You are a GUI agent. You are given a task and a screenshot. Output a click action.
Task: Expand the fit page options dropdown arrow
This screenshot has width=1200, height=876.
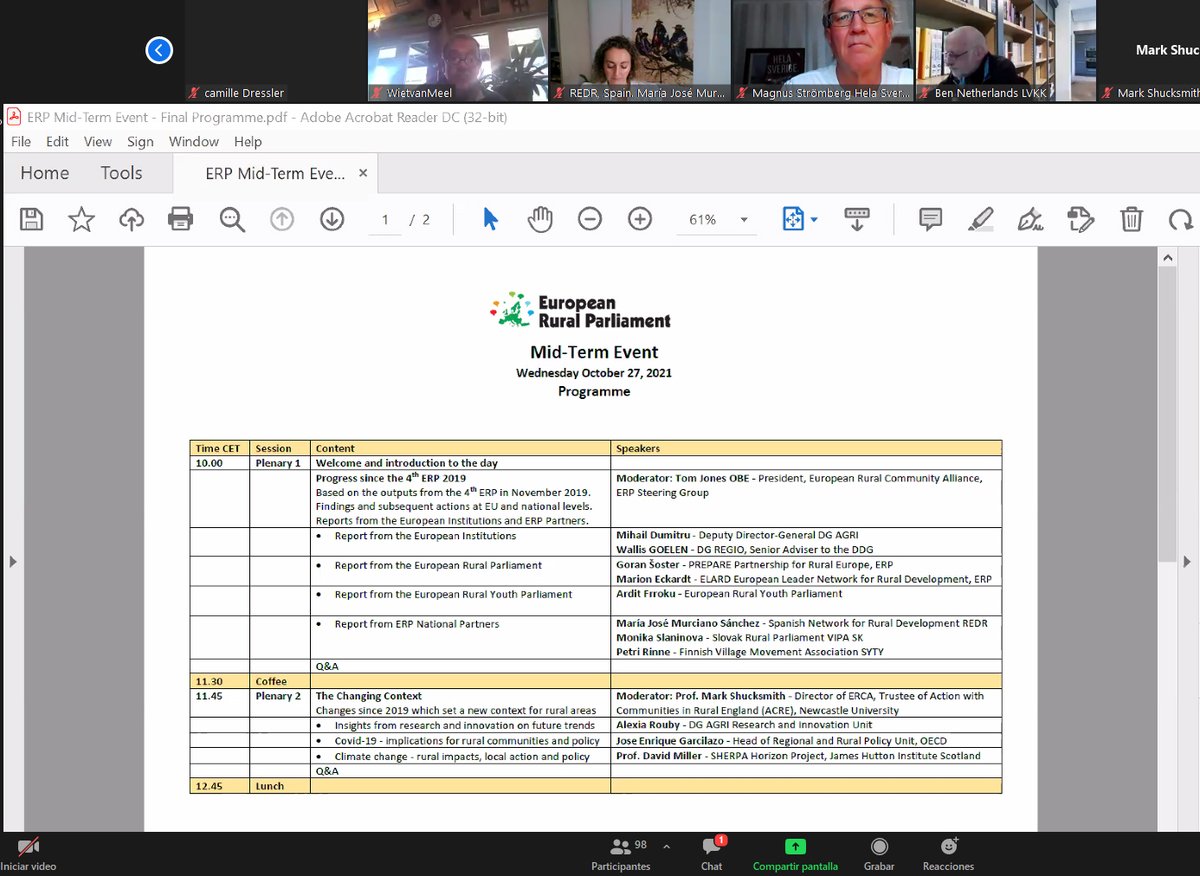[x=814, y=220]
